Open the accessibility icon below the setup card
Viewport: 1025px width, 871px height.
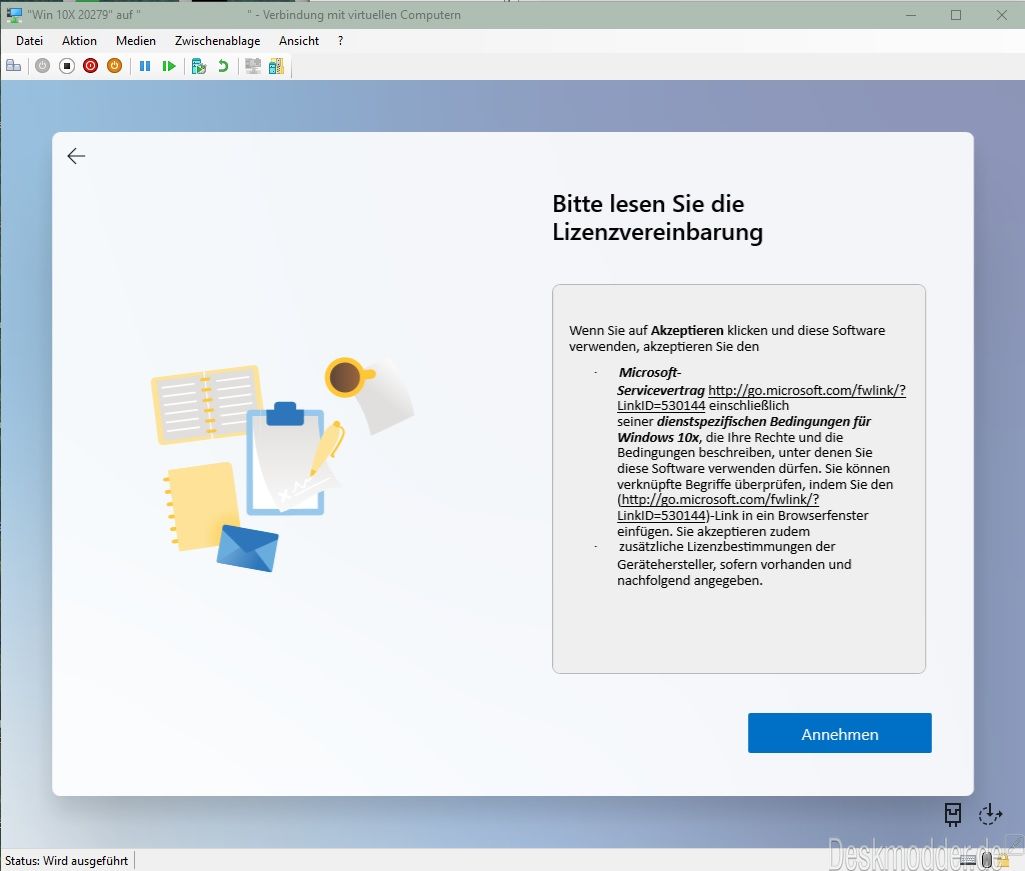click(x=990, y=814)
